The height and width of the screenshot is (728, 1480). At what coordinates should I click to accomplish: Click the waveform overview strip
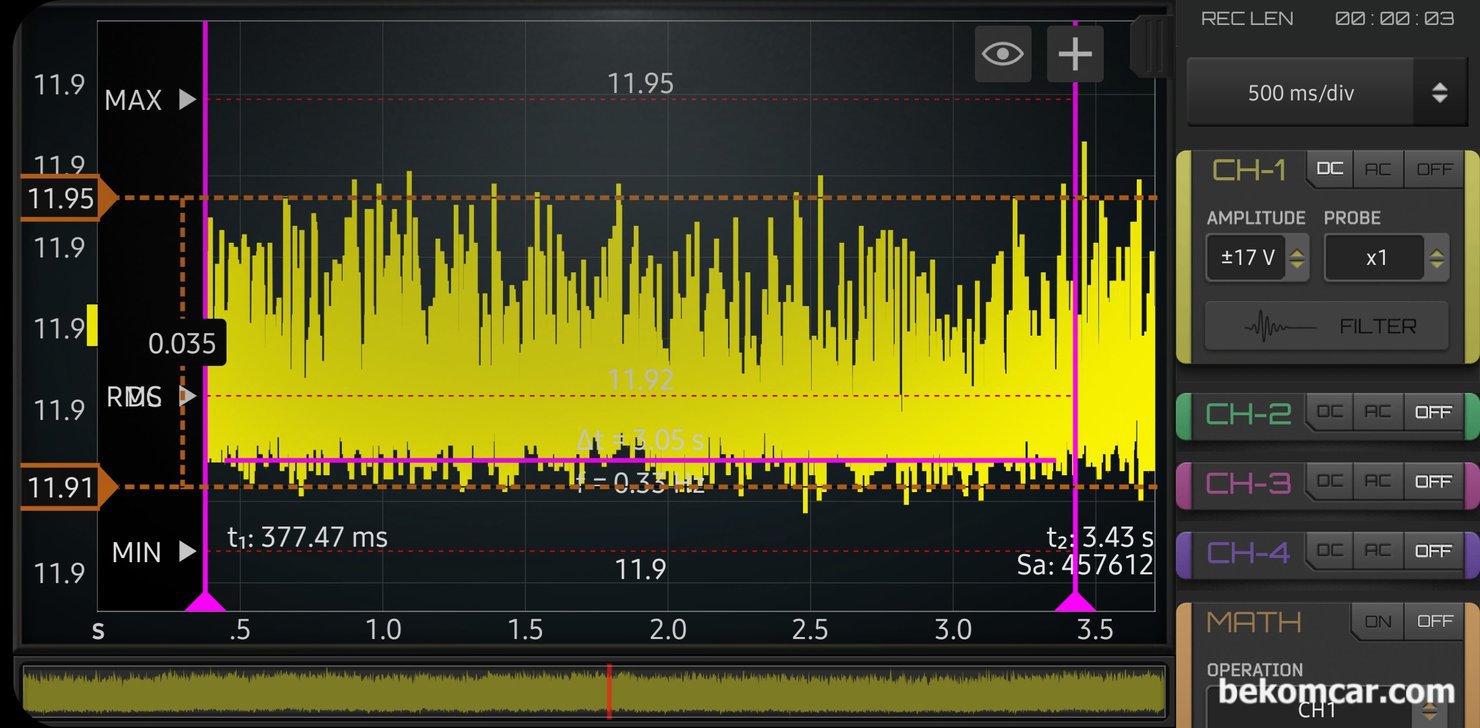tap(594, 691)
